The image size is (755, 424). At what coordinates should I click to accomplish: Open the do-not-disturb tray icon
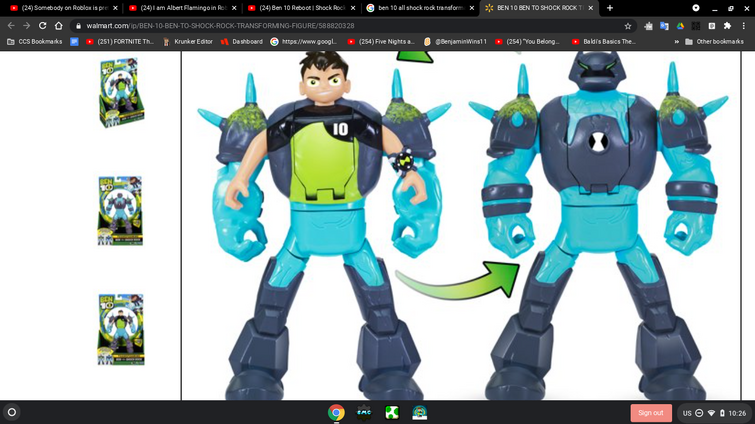(x=699, y=413)
